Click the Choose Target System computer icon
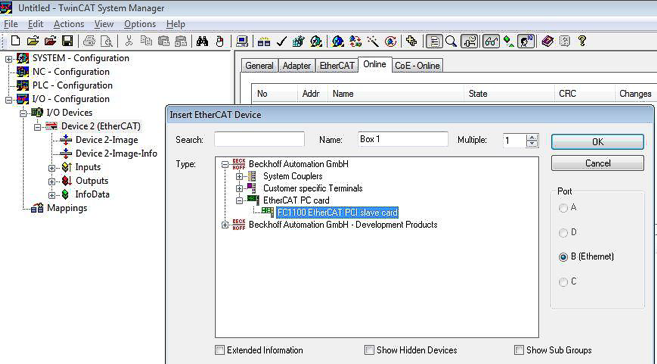657x364 pixels. 242,41
